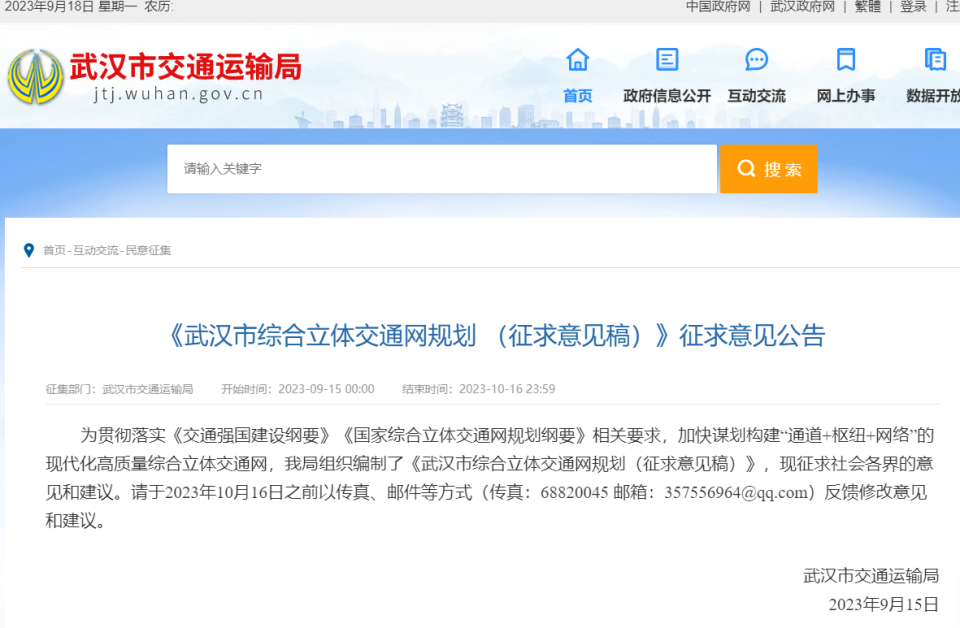Click the keyword search input box
The height and width of the screenshot is (628, 960).
pos(440,169)
